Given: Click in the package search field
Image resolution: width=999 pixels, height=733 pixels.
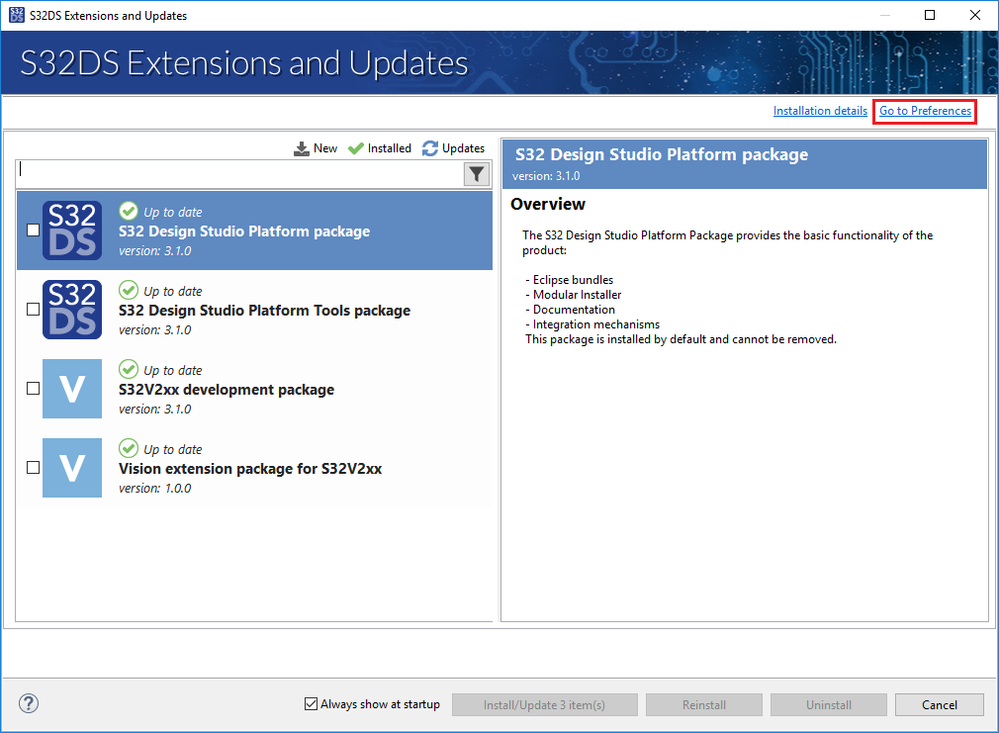Looking at the screenshot, I should [x=240, y=174].
